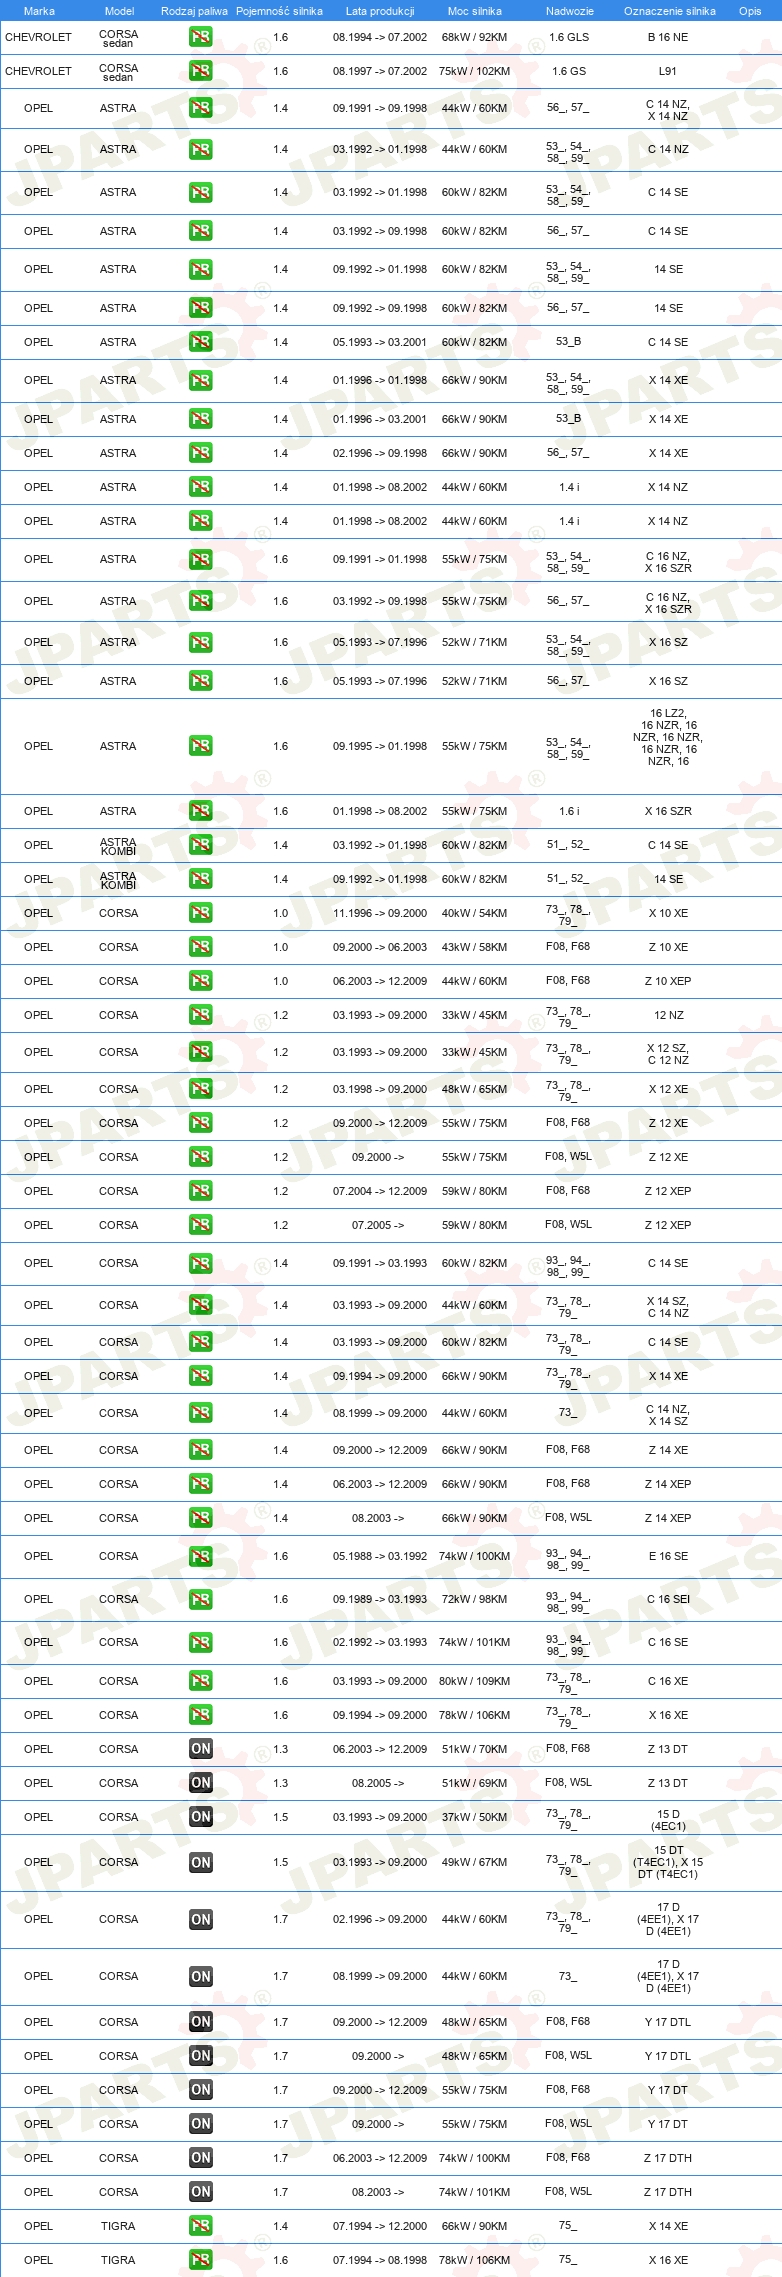Image resolution: width=782 pixels, height=2277 pixels.
Task: Click the power cell '75kW / 102KM'
Action: pos(475,71)
